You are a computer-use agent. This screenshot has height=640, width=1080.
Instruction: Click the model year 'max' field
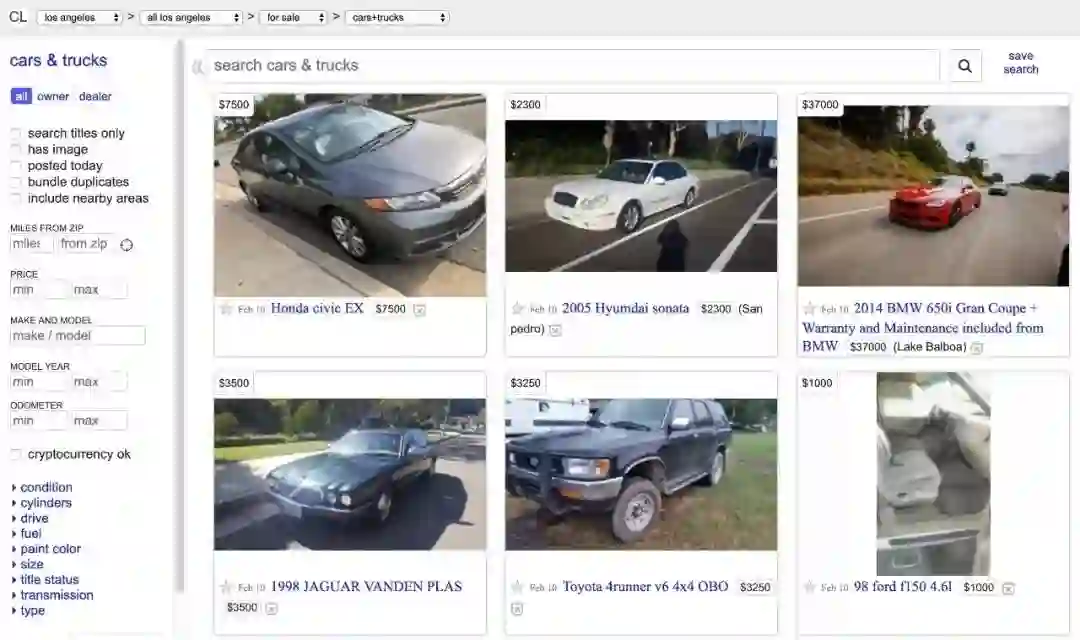[x=99, y=382]
